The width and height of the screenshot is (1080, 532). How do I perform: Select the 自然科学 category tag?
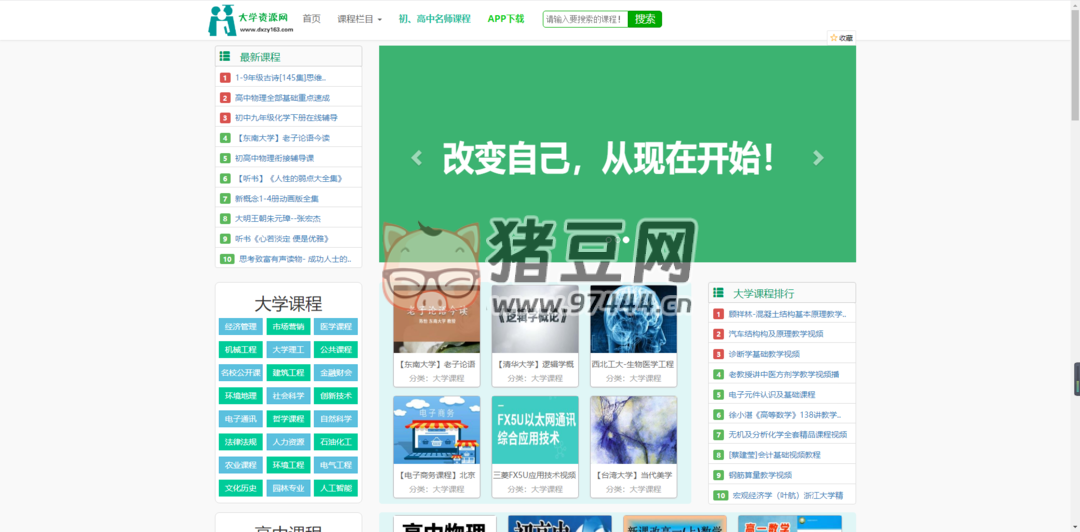336,419
